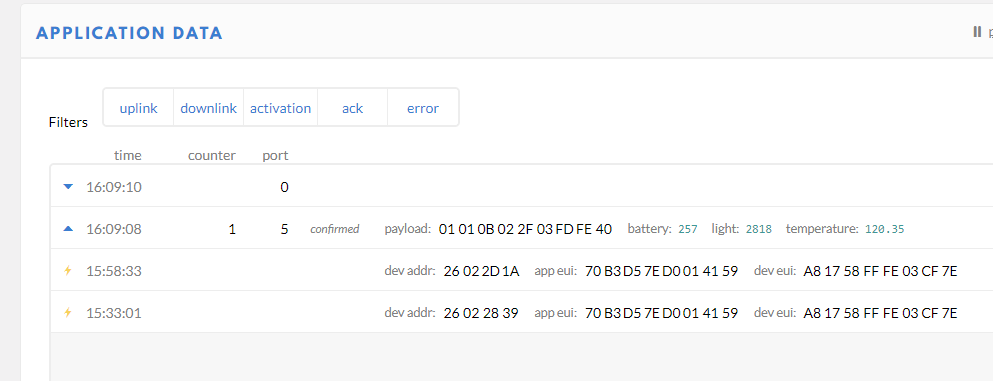Click the uplink arrow icon at 16:09:08
The width and height of the screenshot is (993, 381).
point(68,228)
